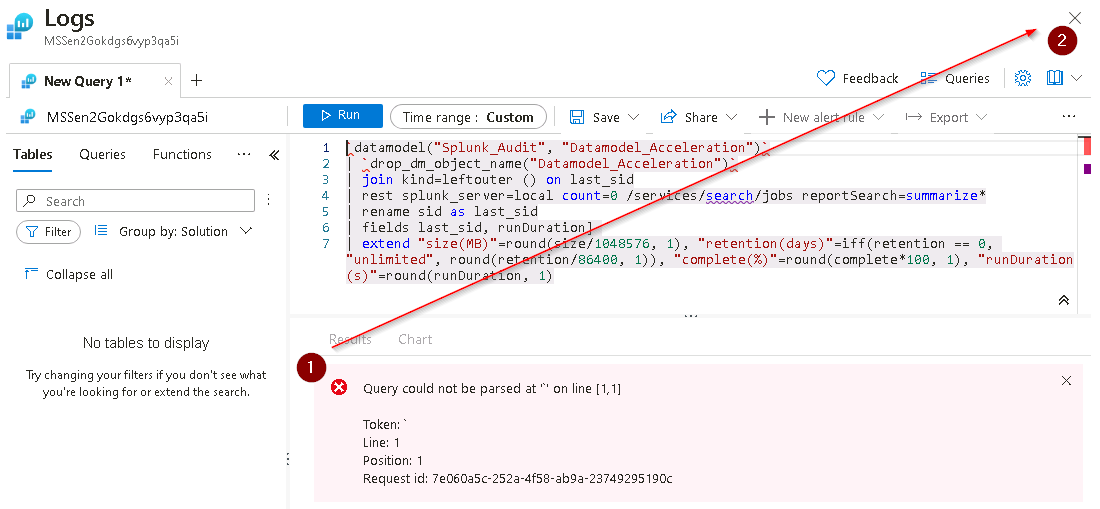Image resolution: width=1100 pixels, height=509 pixels.
Task: Open the documentation book icon
Action: [x=1054, y=78]
